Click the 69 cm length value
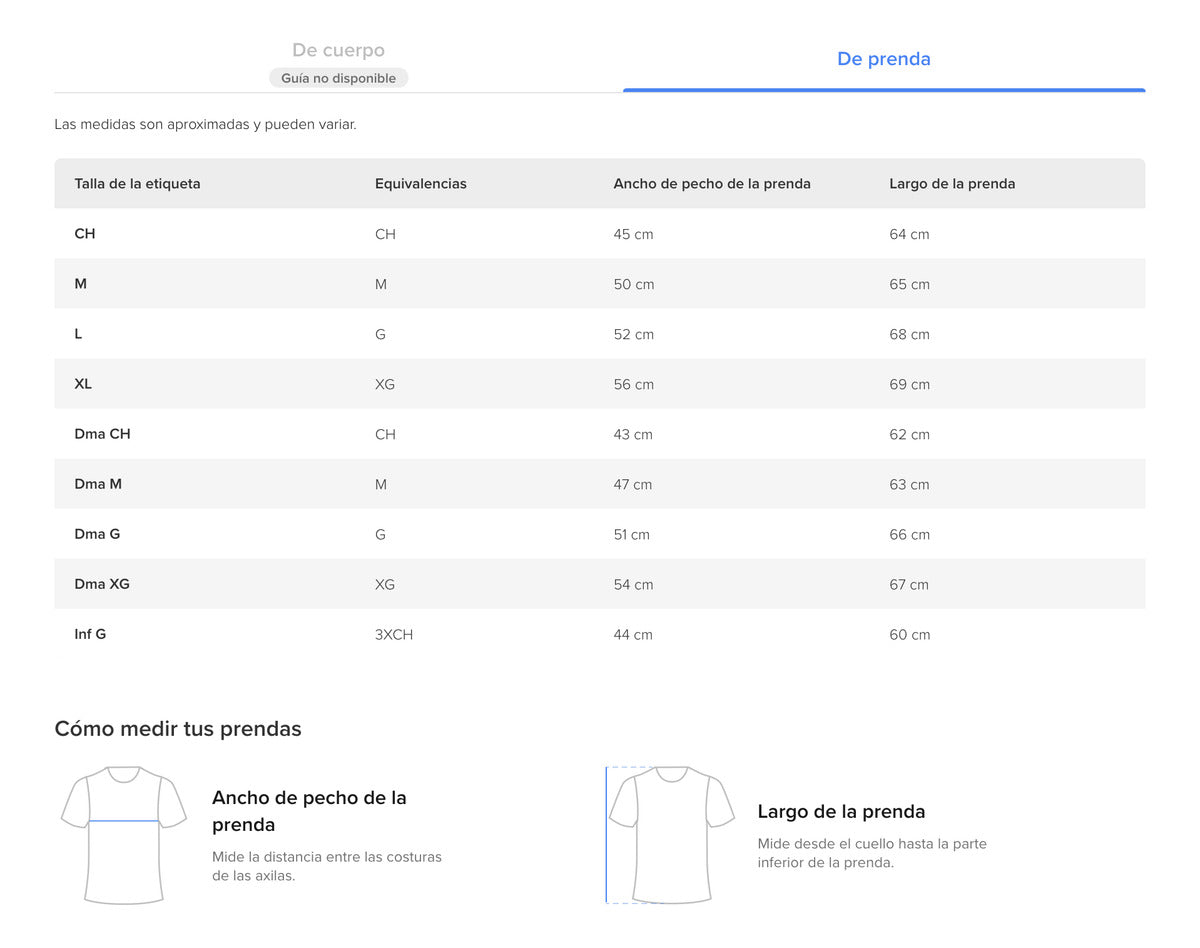Screen dimensions: 1200x948 (x=909, y=384)
